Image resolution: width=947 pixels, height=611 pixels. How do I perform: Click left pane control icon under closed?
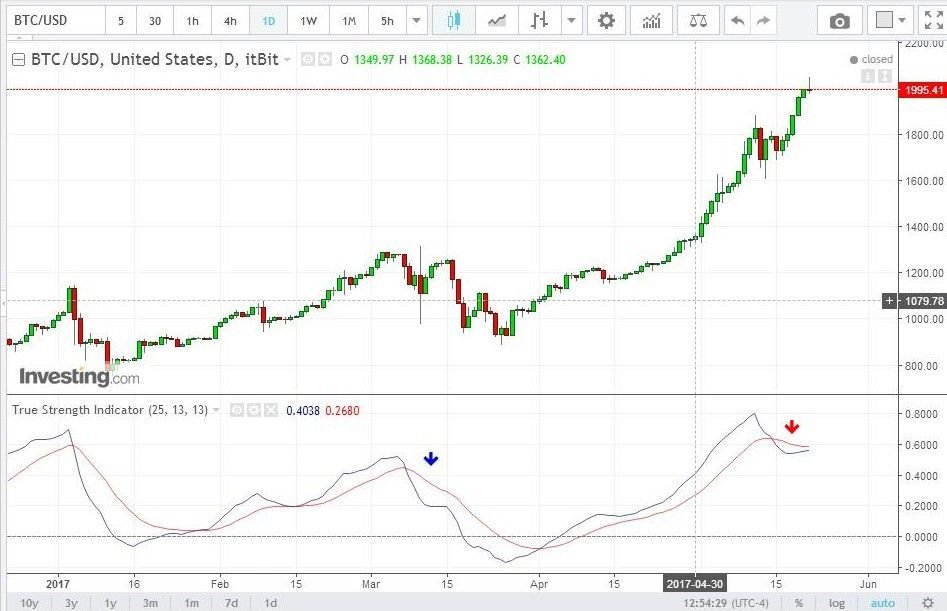(x=868, y=76)
